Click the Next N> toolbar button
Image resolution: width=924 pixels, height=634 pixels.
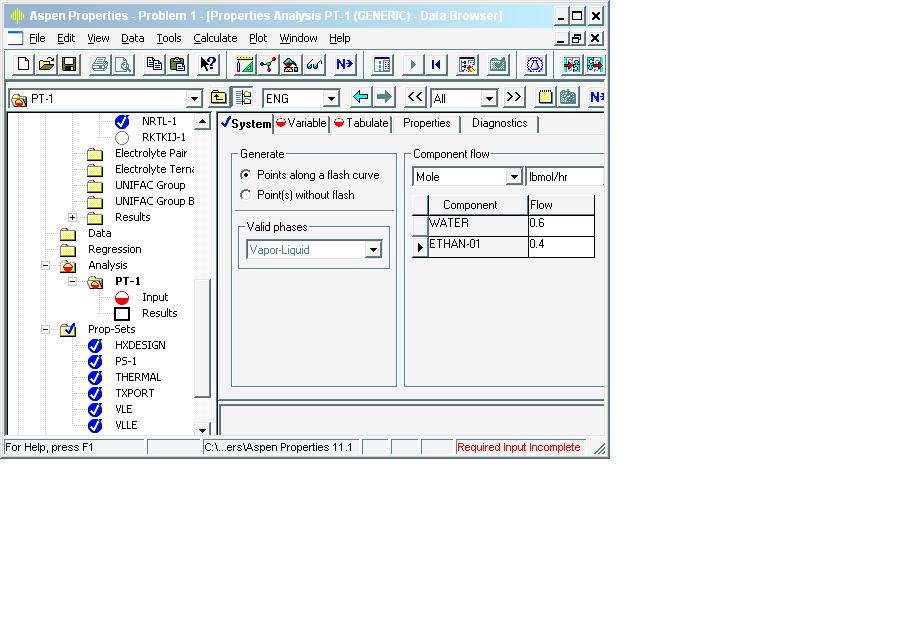pyautogui.click(x=345, y=65)
